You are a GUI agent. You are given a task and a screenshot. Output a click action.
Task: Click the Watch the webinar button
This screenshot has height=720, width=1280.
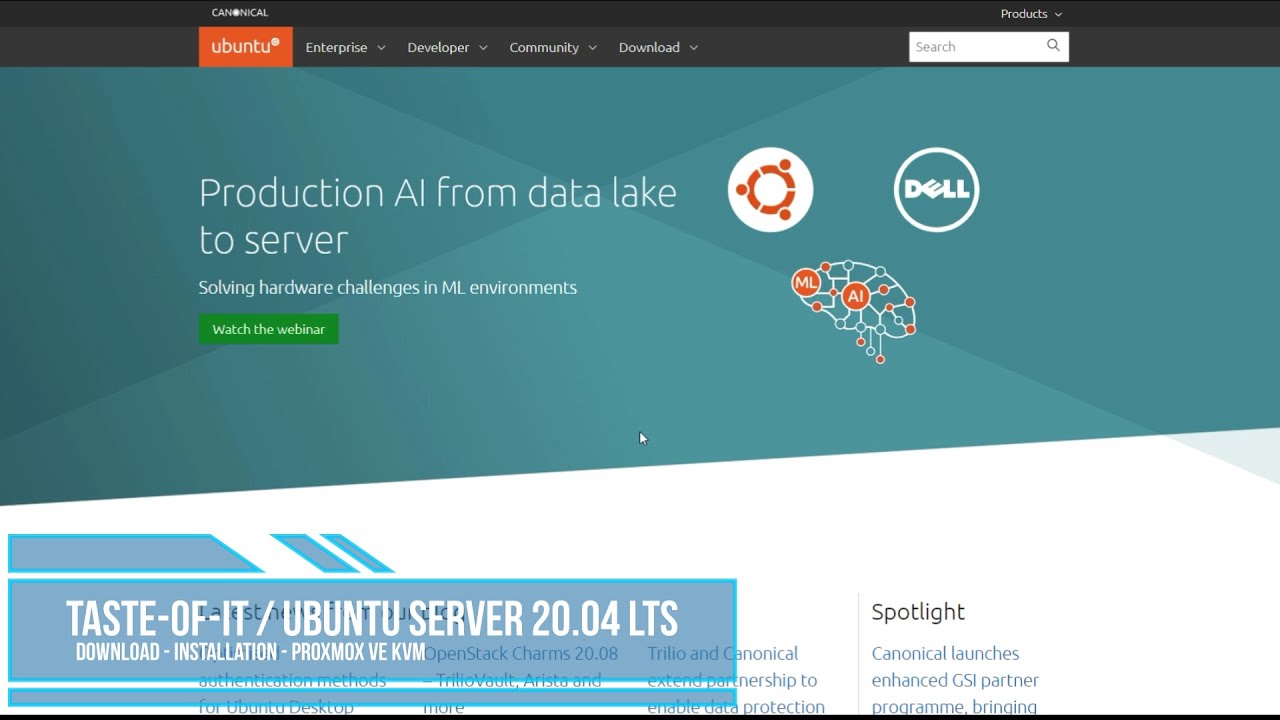click(269, 329)
